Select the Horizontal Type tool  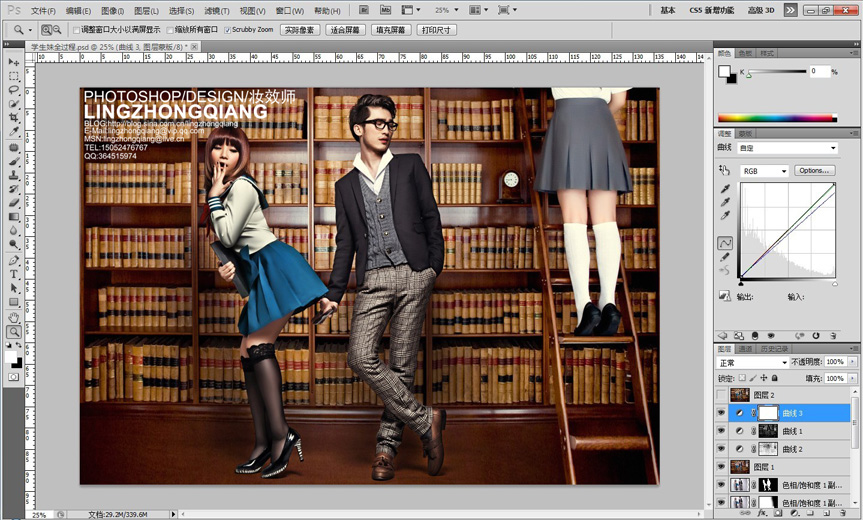click(x=13, y=274)
